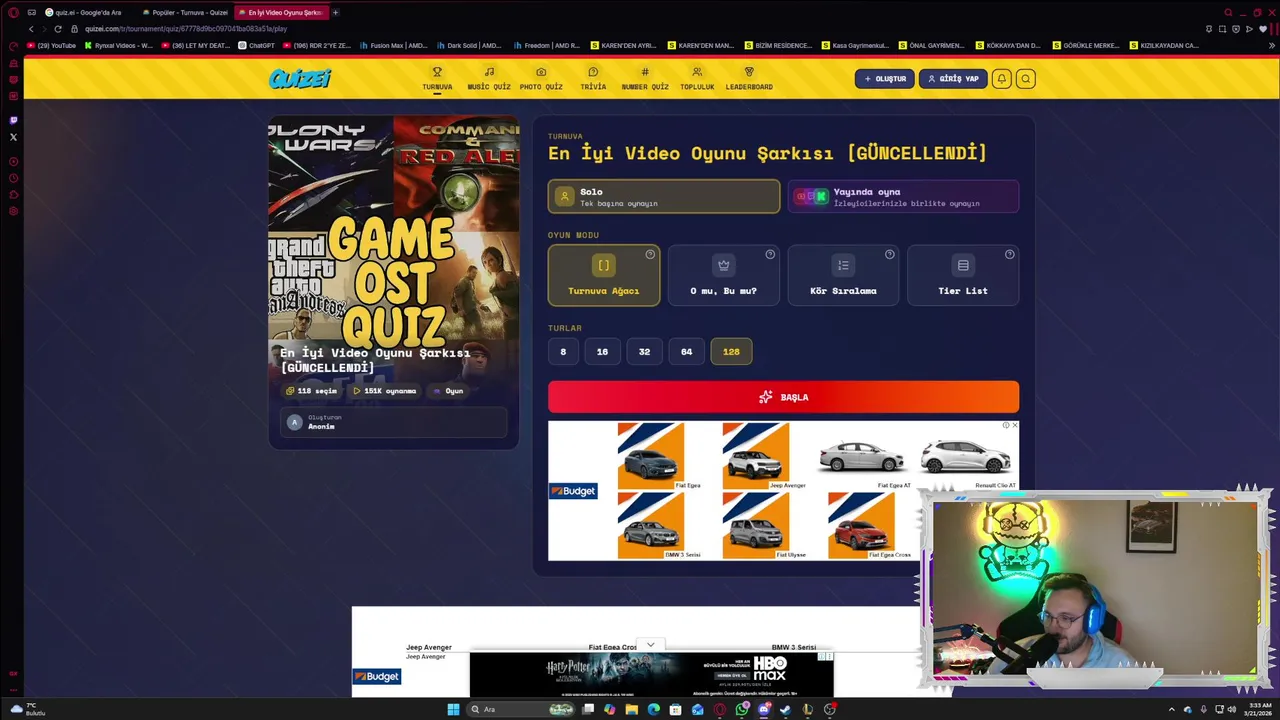Open Opera menu logo
The width and height of the screenshot is (1280, 720).
tap(13, 12)
